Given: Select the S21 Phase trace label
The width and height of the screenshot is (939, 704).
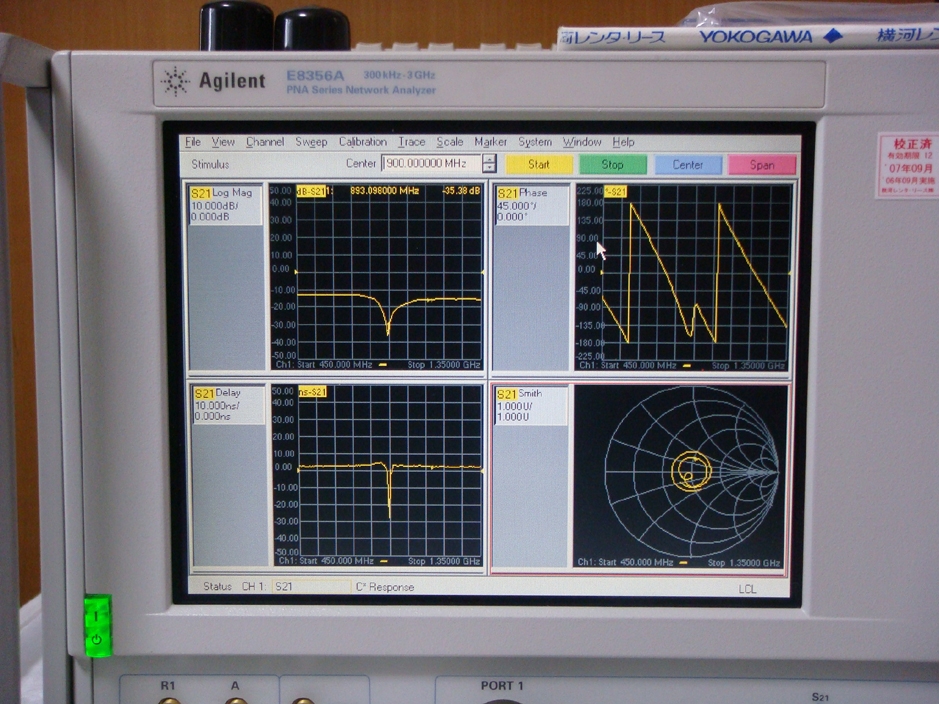Looking at the screenshot, I should [532, 193].
